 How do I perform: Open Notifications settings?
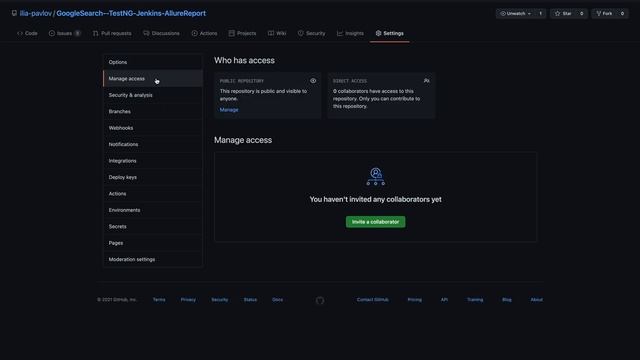point(153,144)
